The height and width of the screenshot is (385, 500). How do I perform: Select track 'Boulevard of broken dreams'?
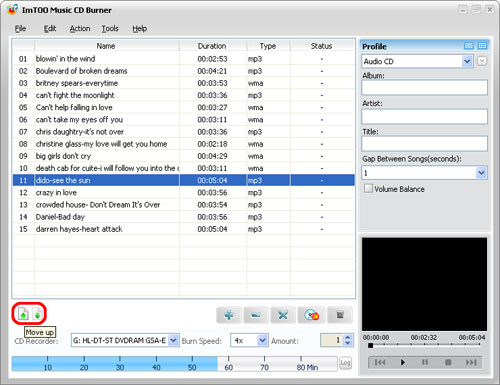[184, 71]
